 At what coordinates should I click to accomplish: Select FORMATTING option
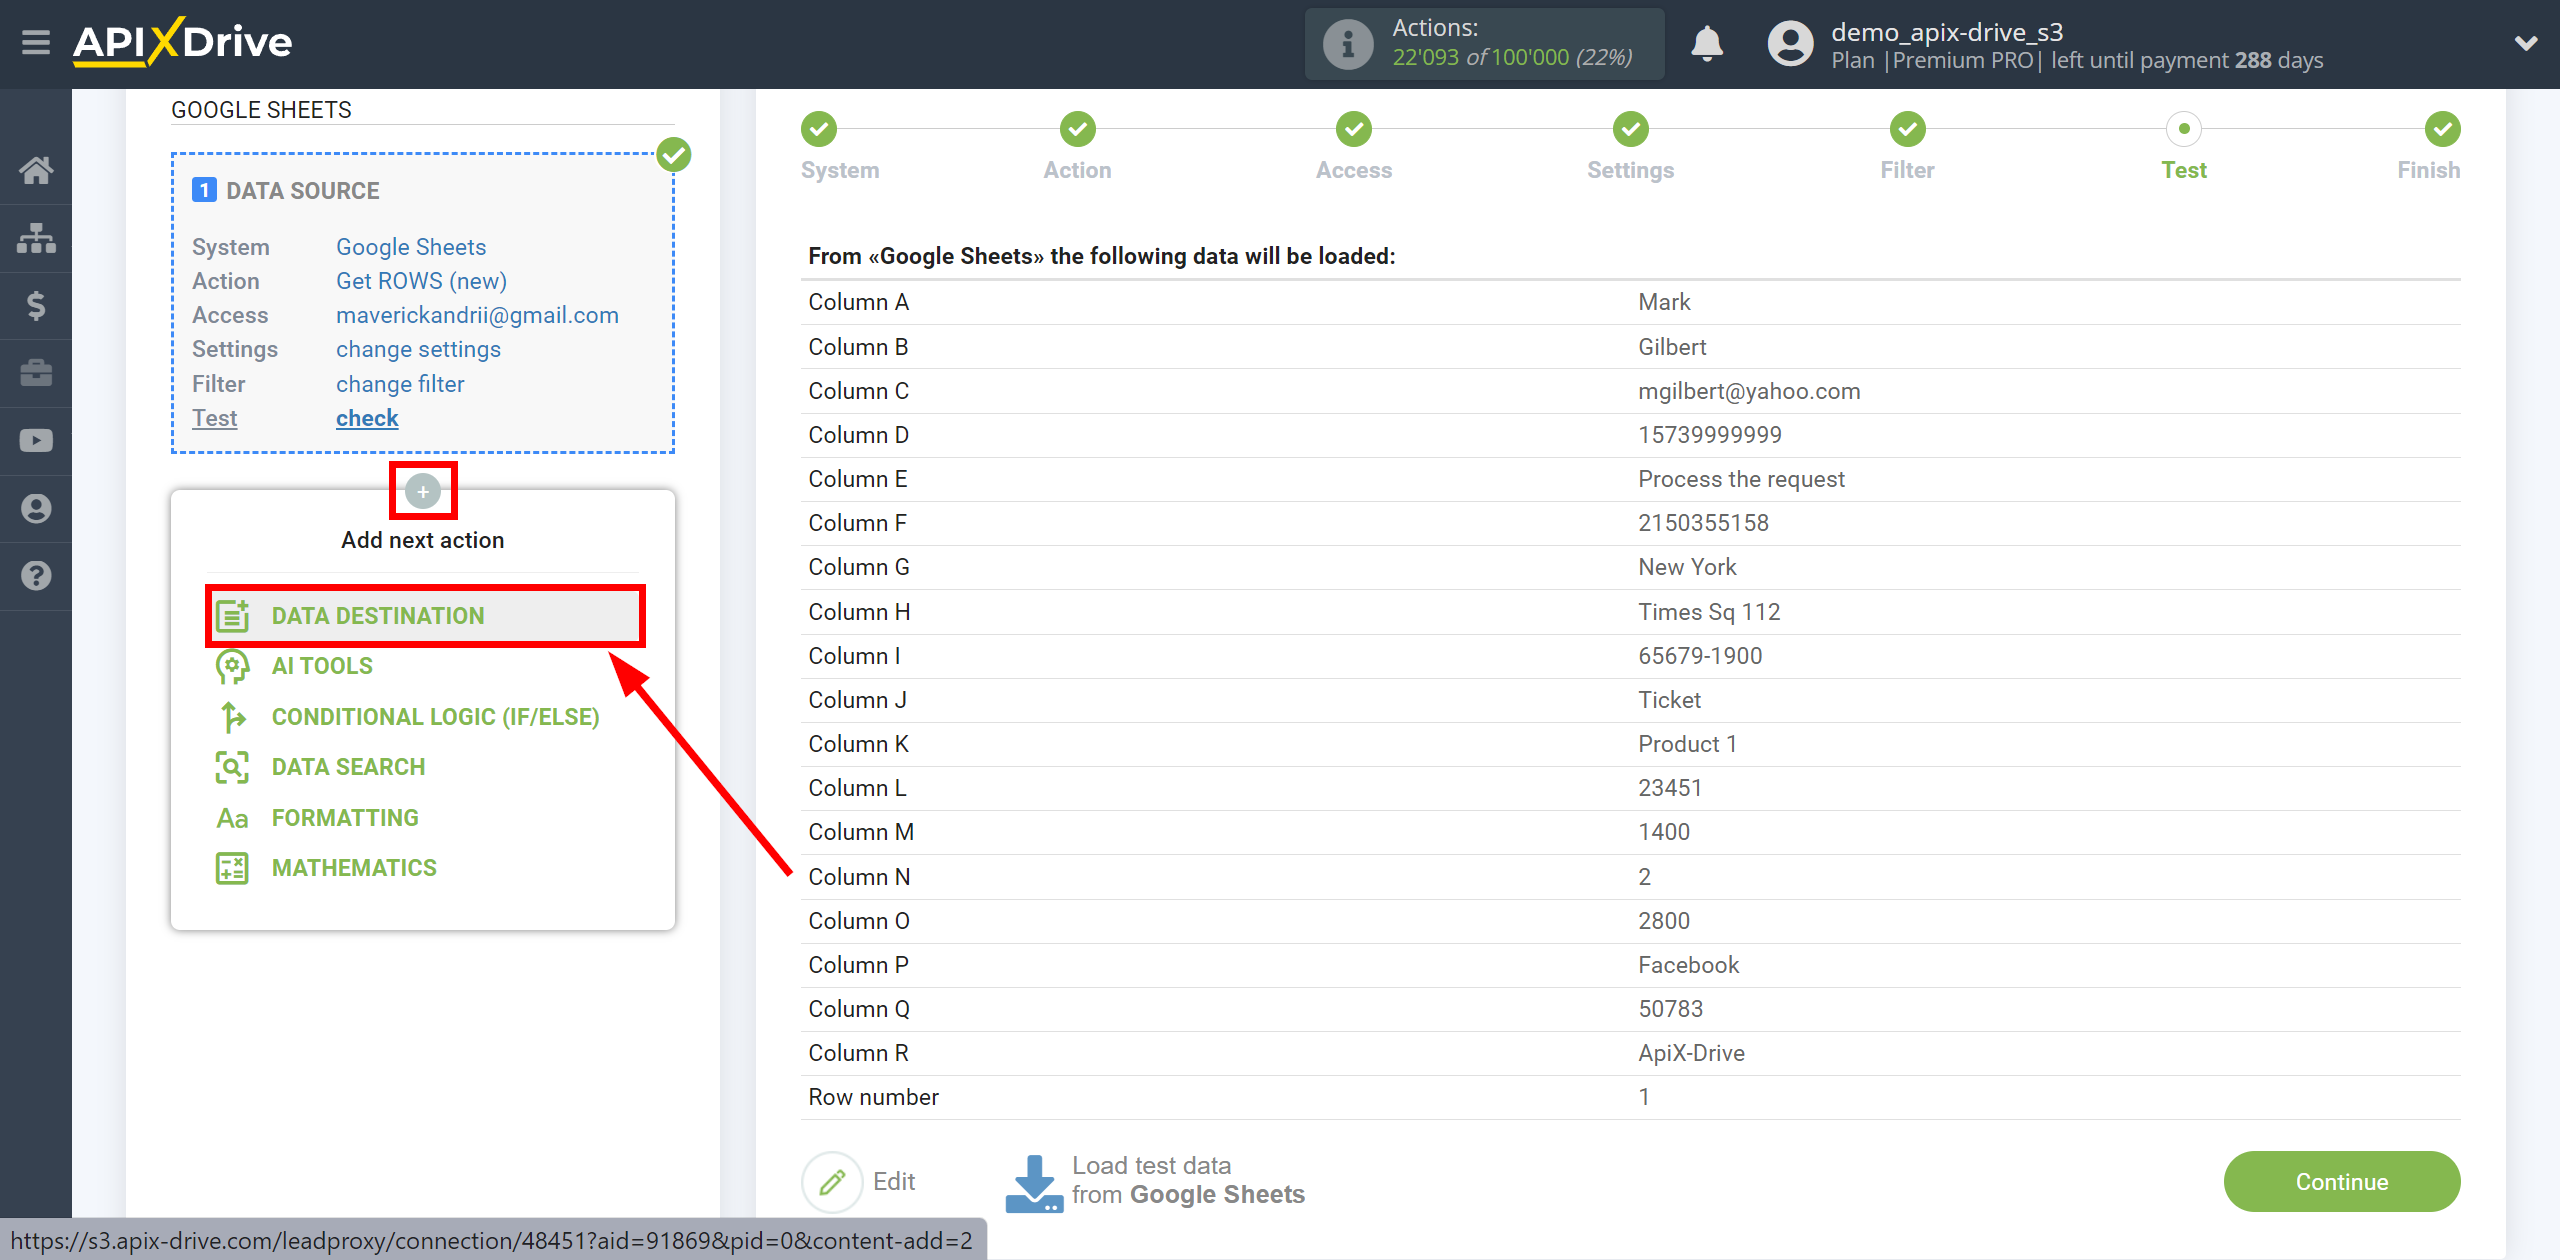(345, 818)
